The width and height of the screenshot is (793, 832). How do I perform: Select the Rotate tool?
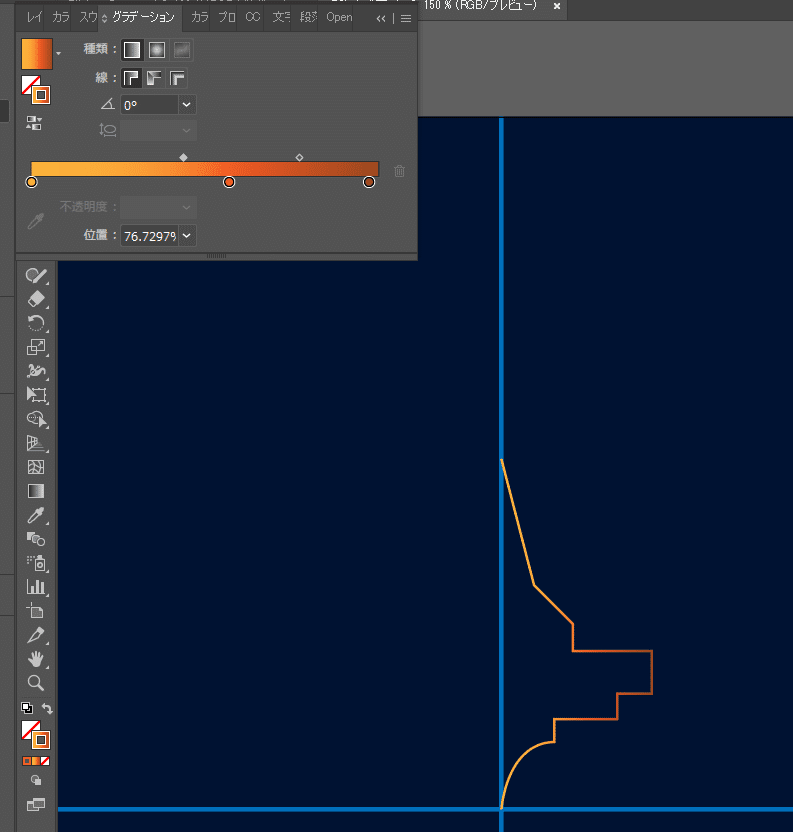(x=36, y=323)
